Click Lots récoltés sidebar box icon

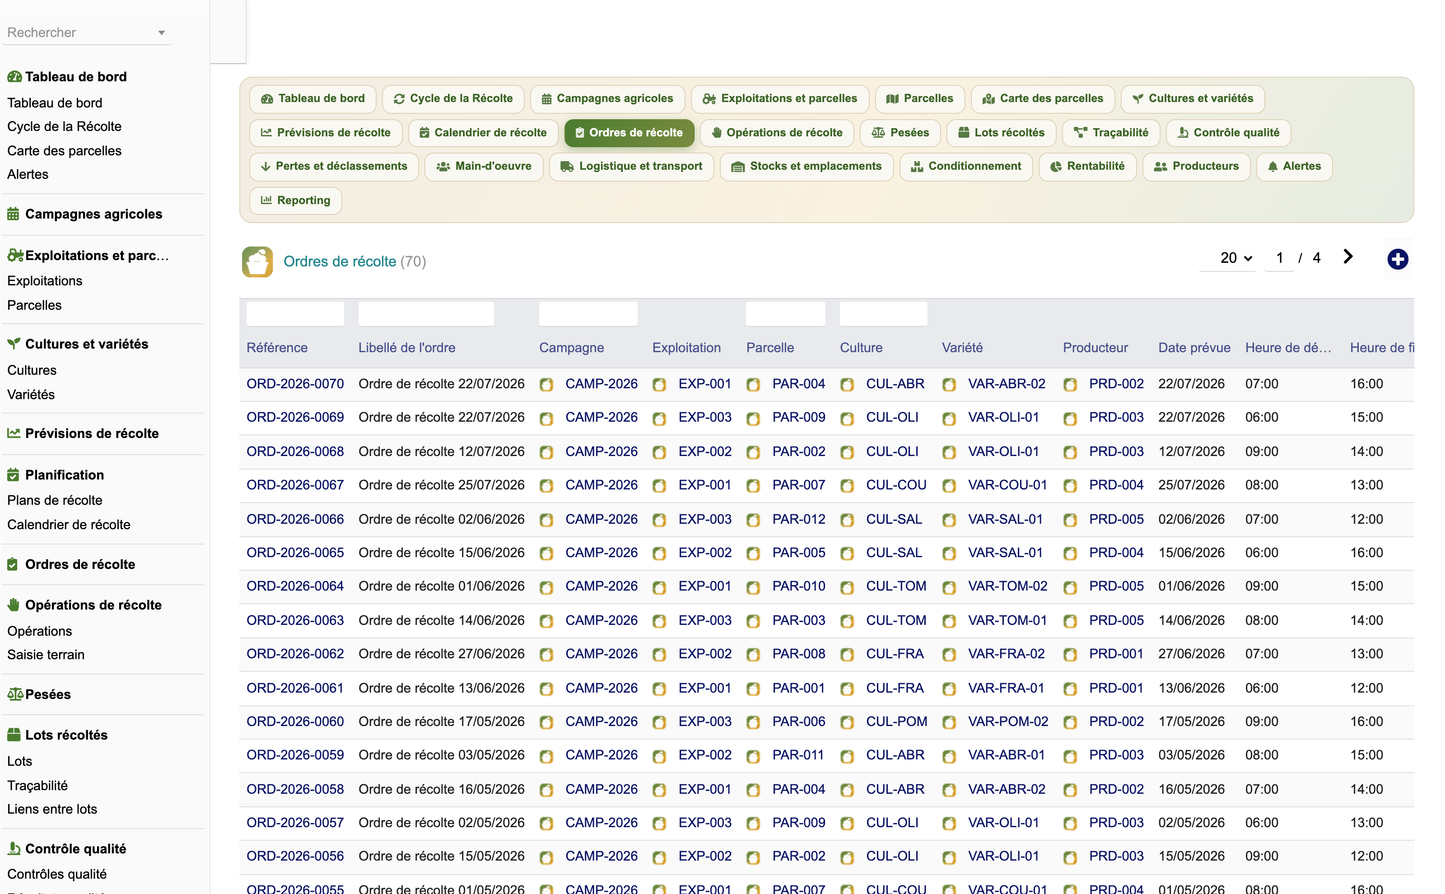tap(14, 735)
